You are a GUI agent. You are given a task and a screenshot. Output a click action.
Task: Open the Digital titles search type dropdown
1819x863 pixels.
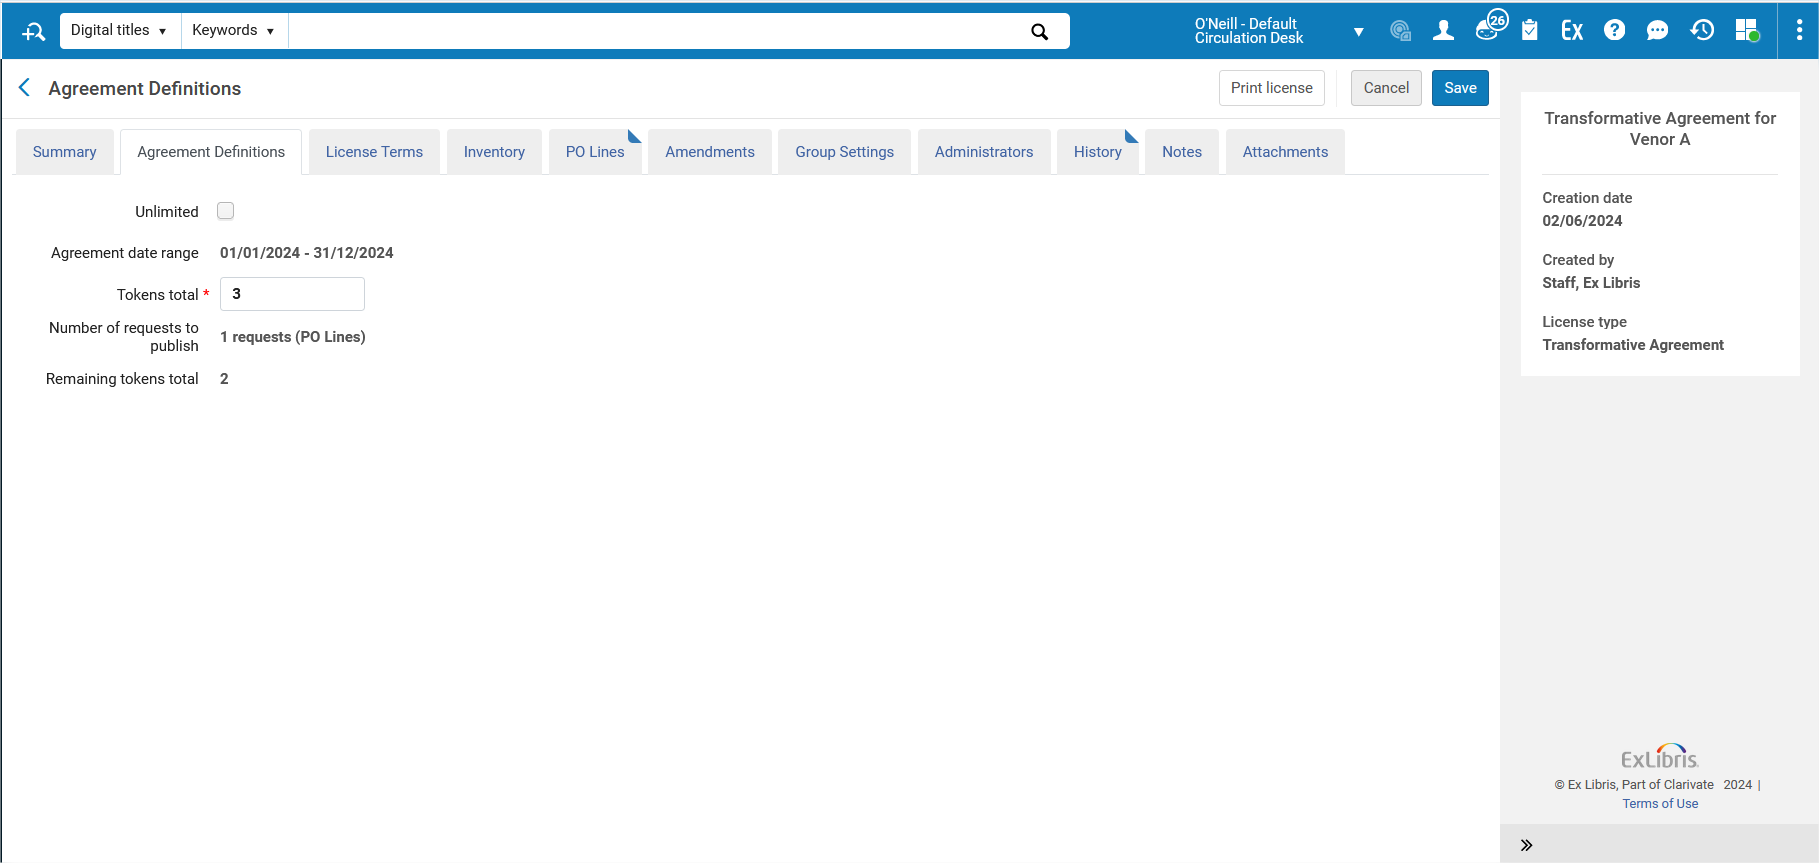[120, 31]
